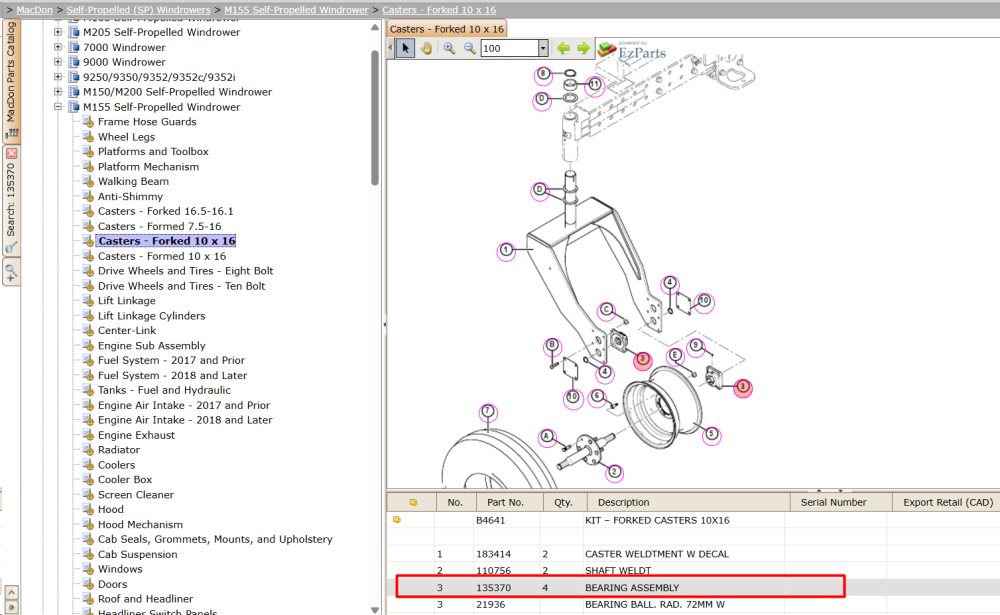Open Roof and Headliner page
Screen dimensions: 1000x615
[x=145, y=599]
